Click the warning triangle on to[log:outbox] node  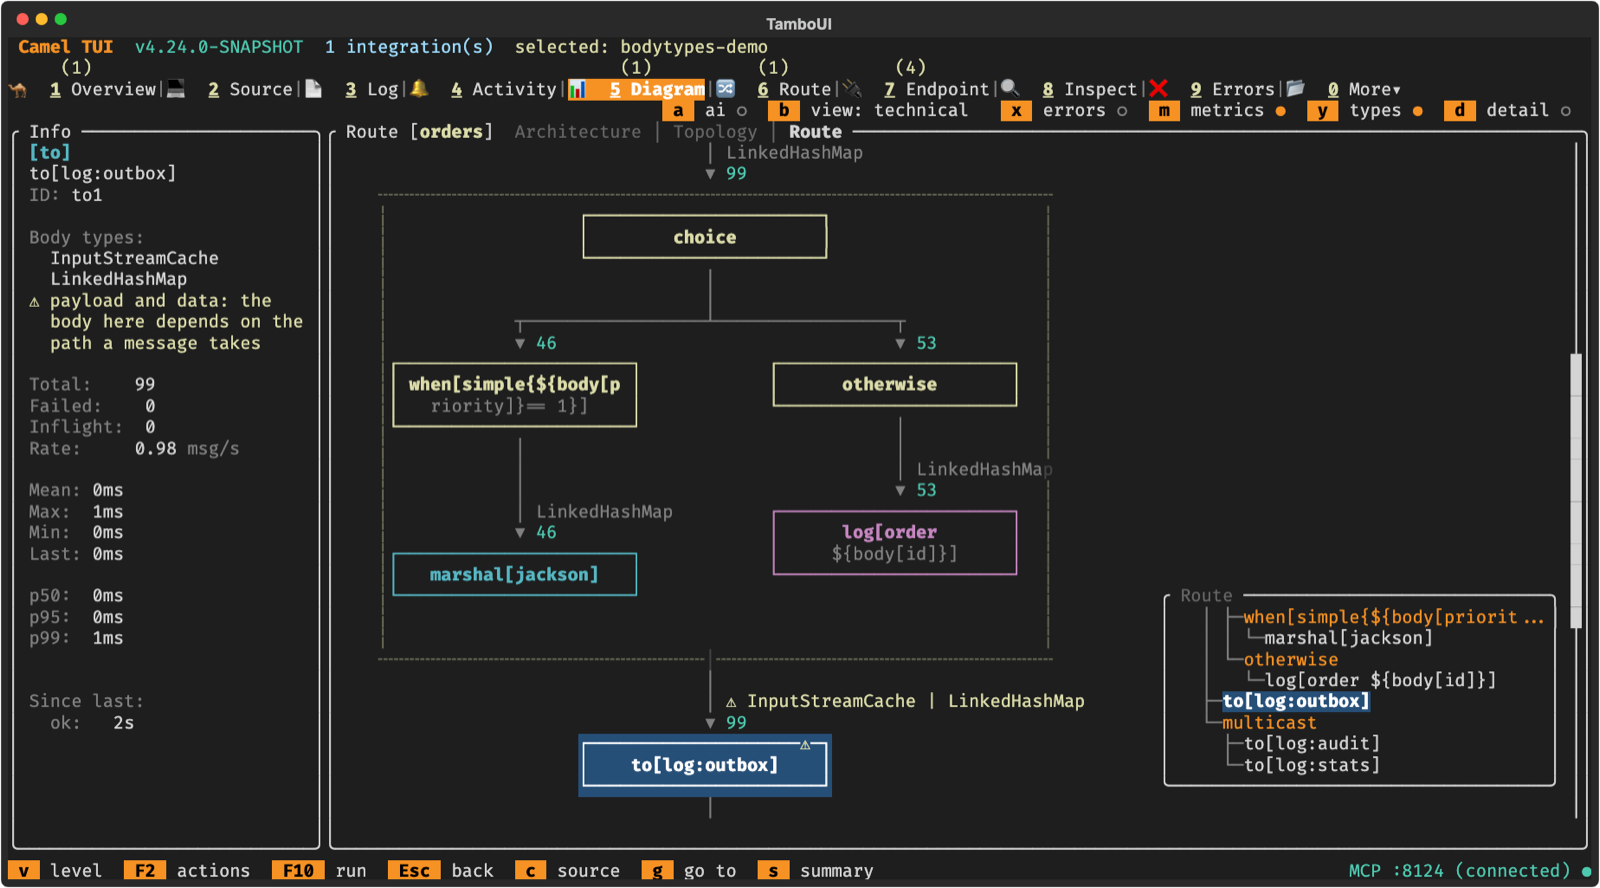pyautogui.click(x=805, y=745)
